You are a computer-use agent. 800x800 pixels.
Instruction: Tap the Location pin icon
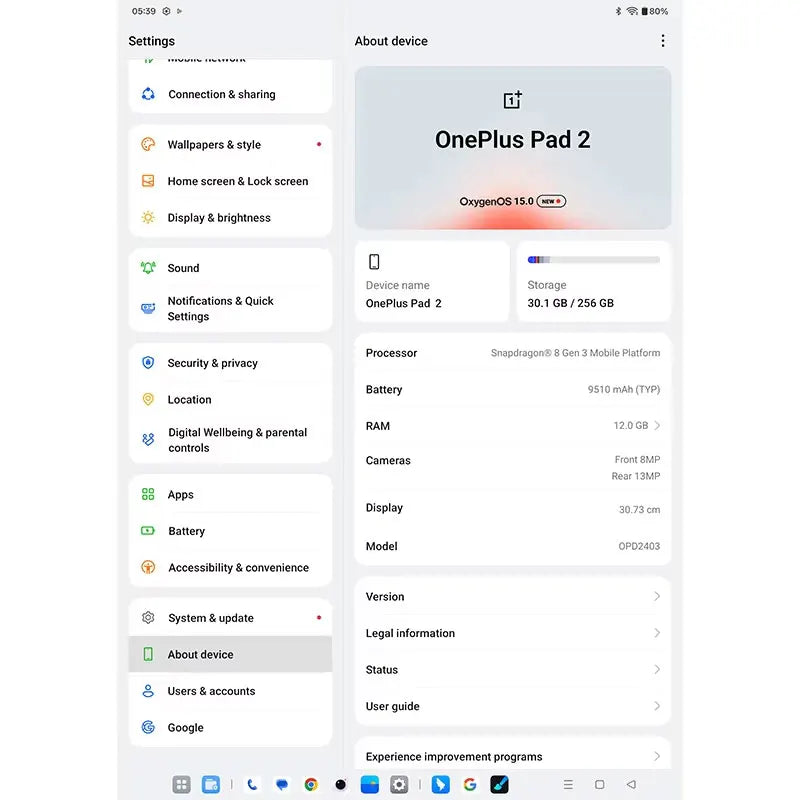148,399
